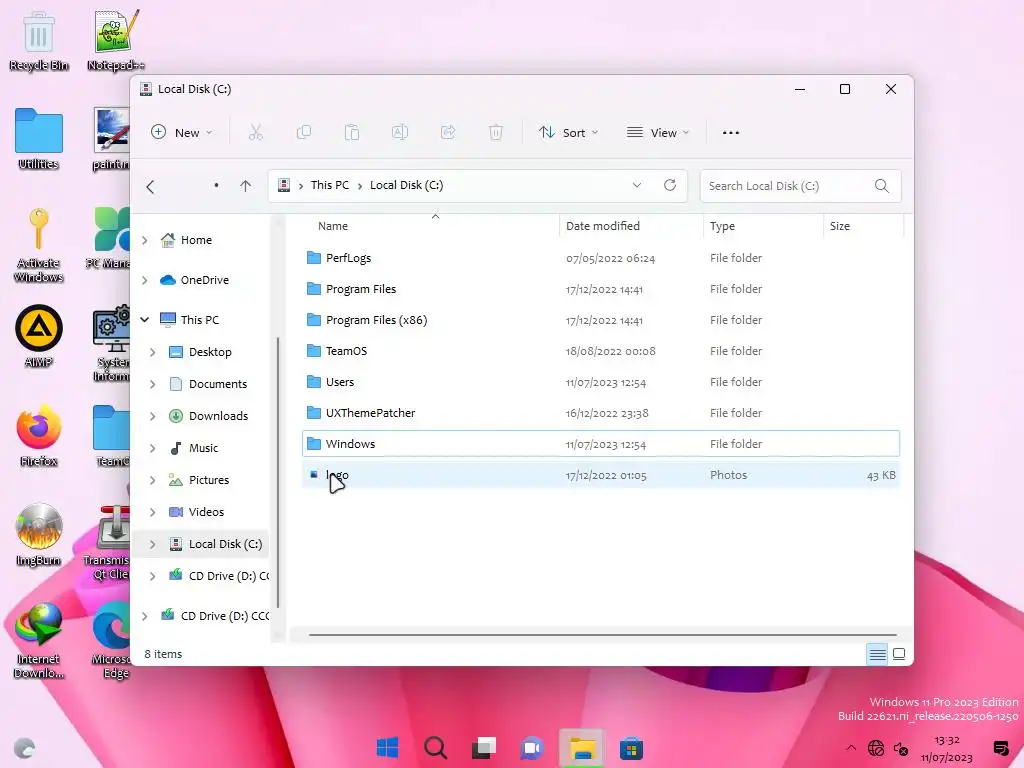1024x768 pixels.
Task: Open Windows Start button on taskbar
Action: click(387, 748)
